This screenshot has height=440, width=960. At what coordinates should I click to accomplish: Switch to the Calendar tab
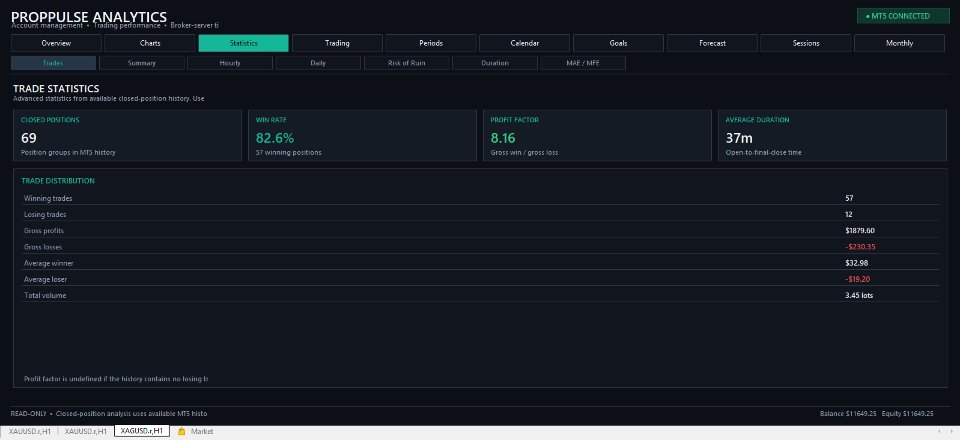point(525,43)
